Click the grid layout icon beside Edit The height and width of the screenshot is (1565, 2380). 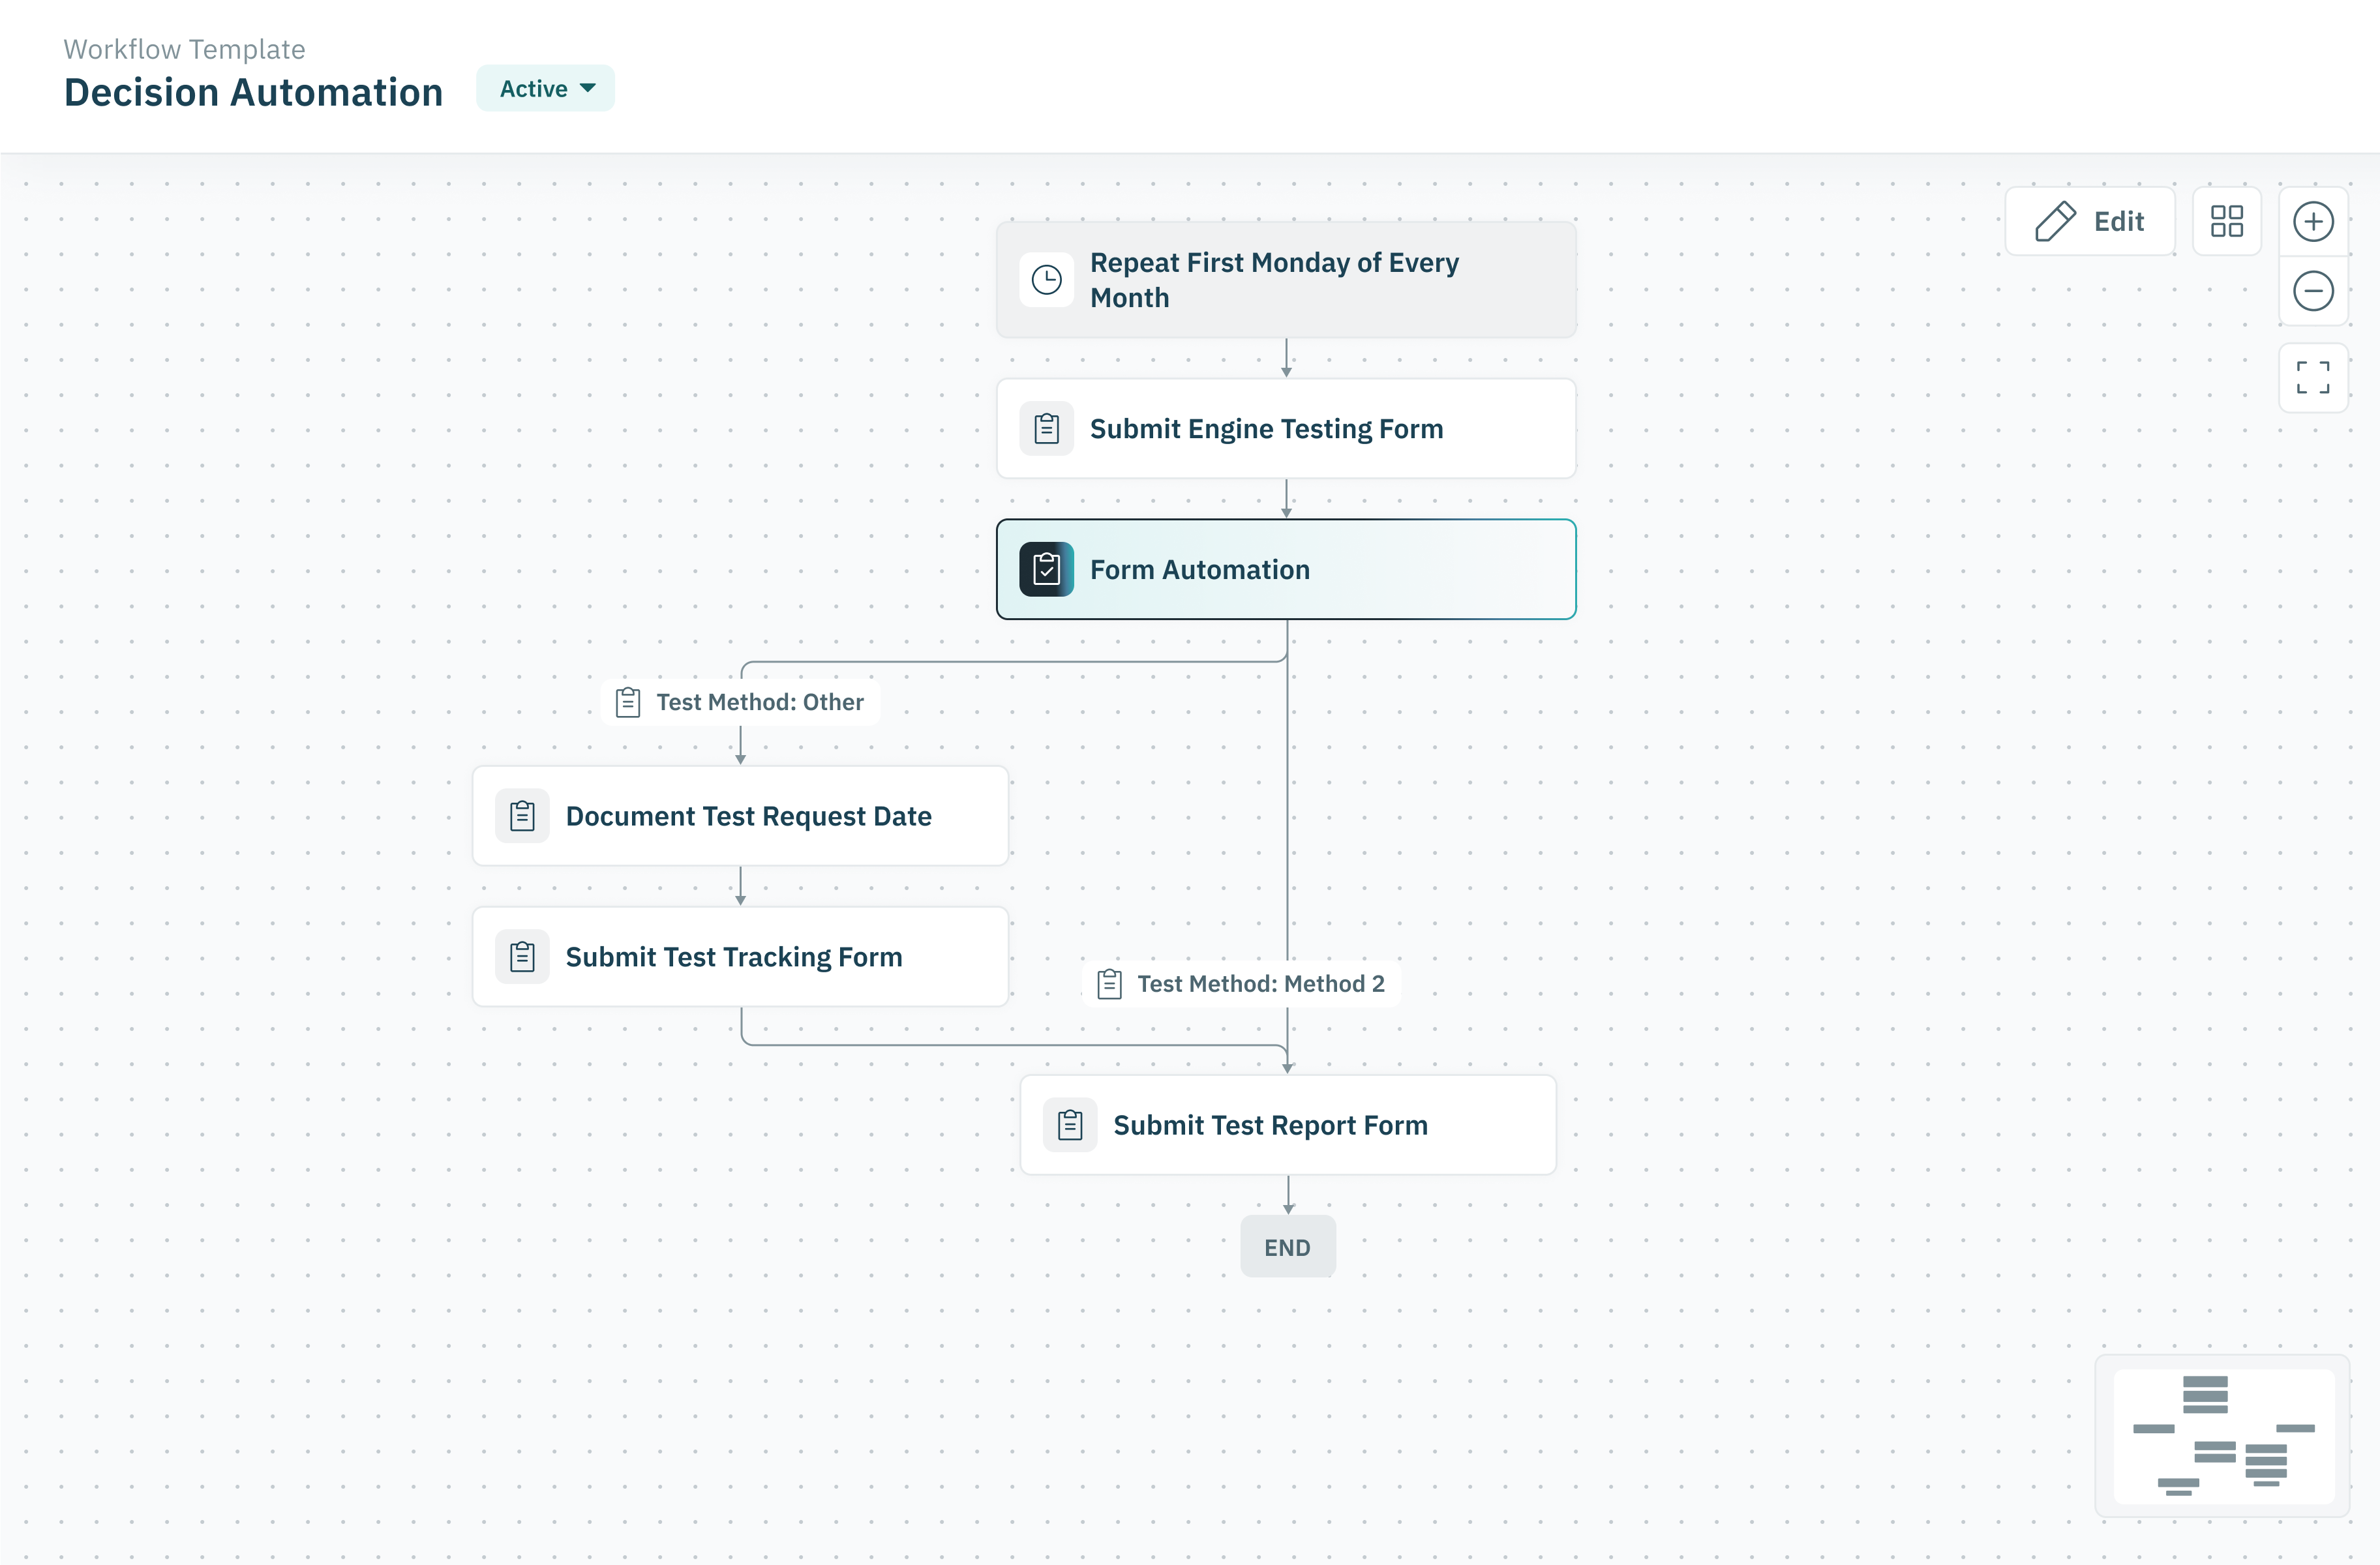[2226, 222]
